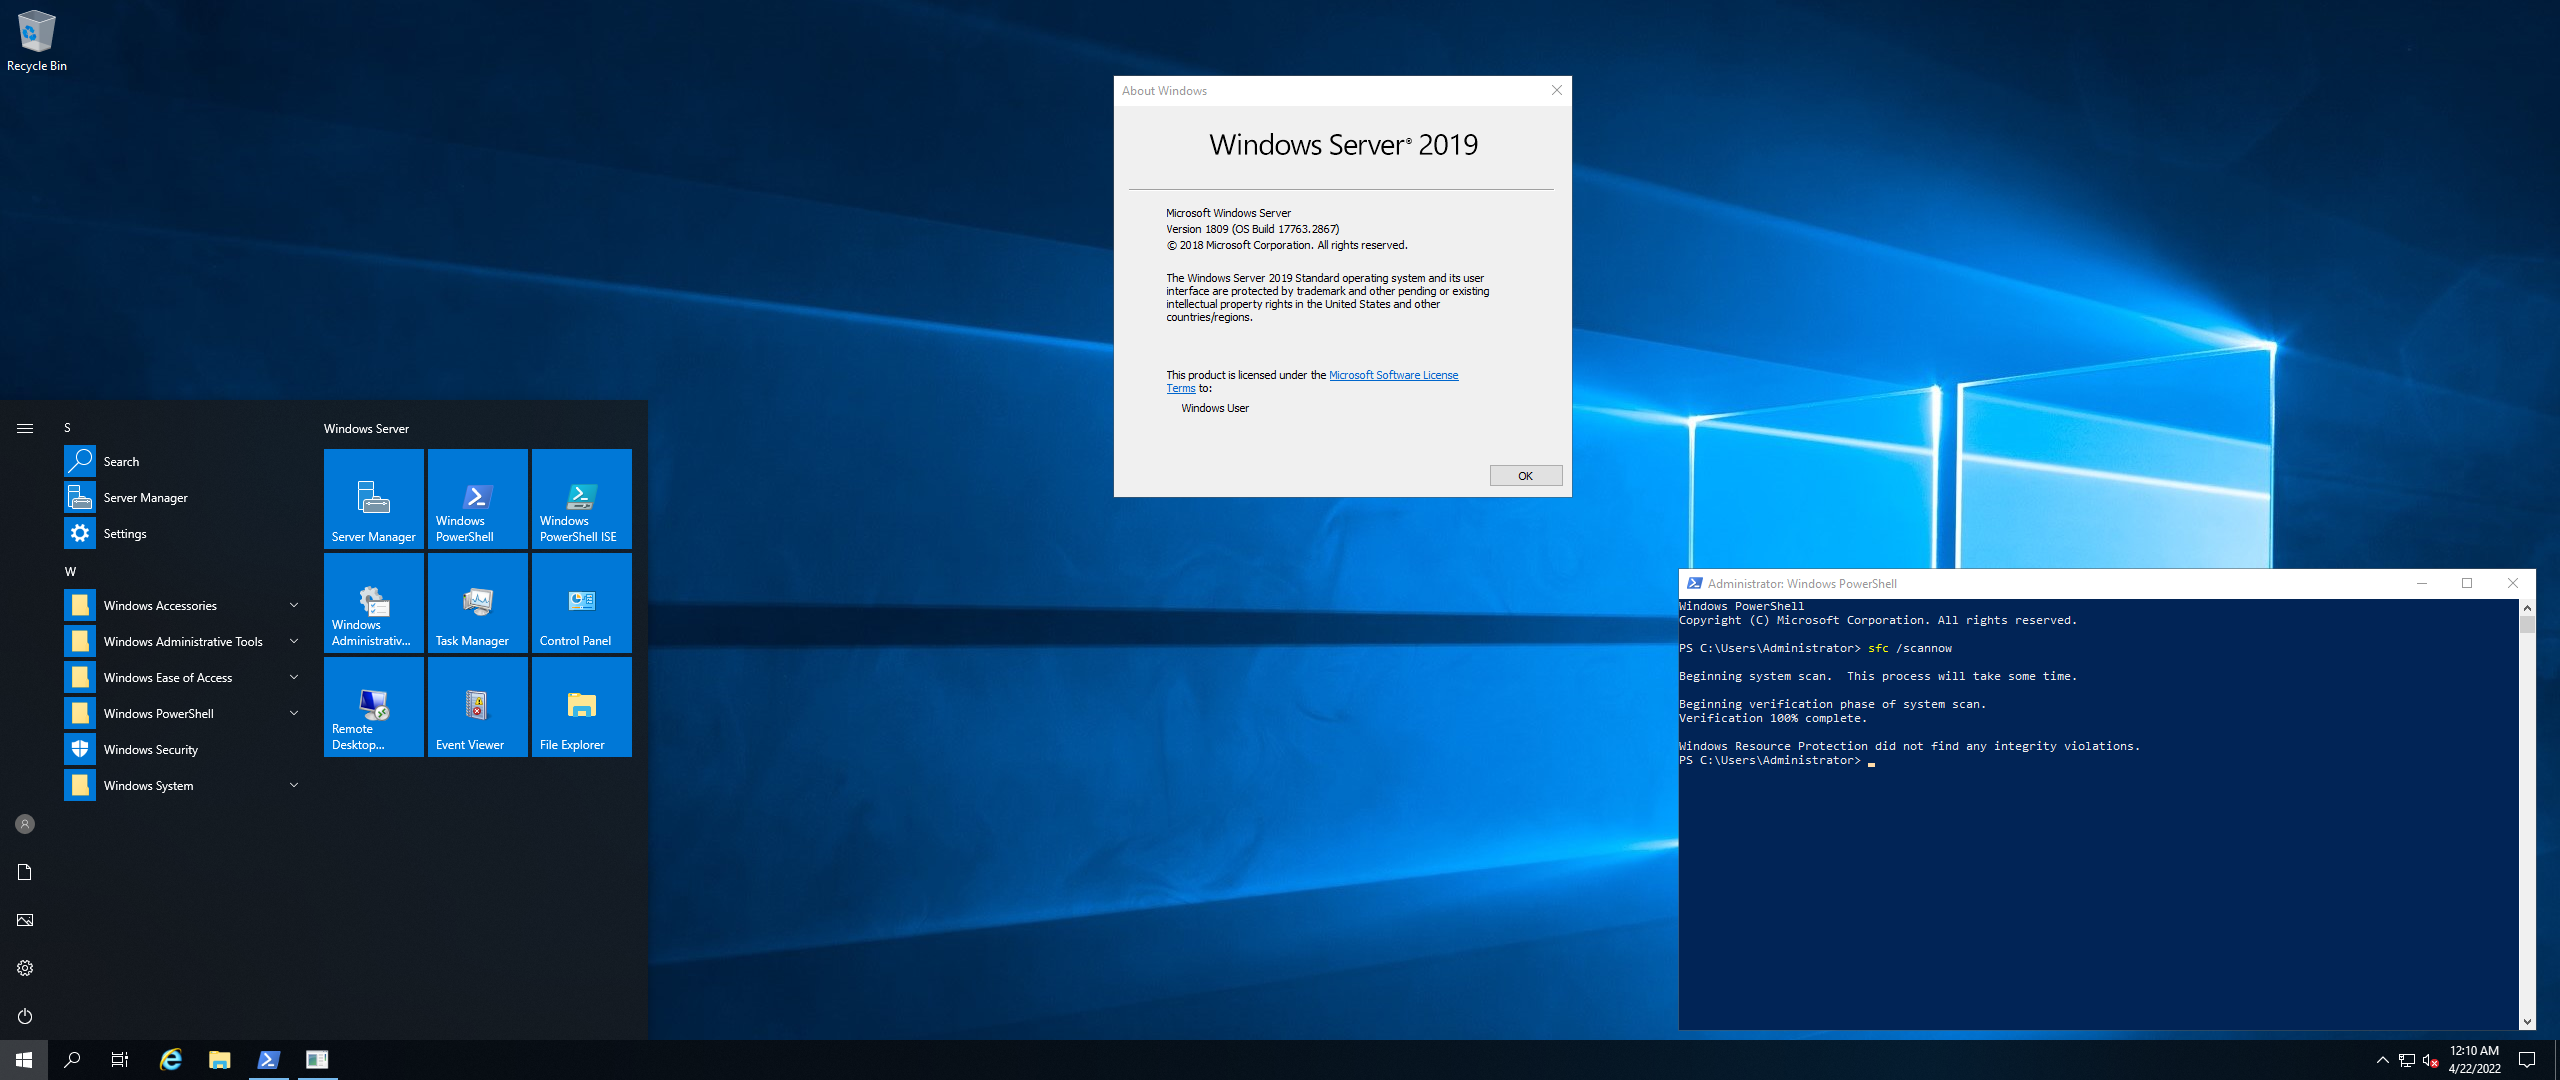This screenshot has height=1080, width=2560.
Task: Launch Internet Explorer from the taskbar
Action: [x=171, y=1060]
